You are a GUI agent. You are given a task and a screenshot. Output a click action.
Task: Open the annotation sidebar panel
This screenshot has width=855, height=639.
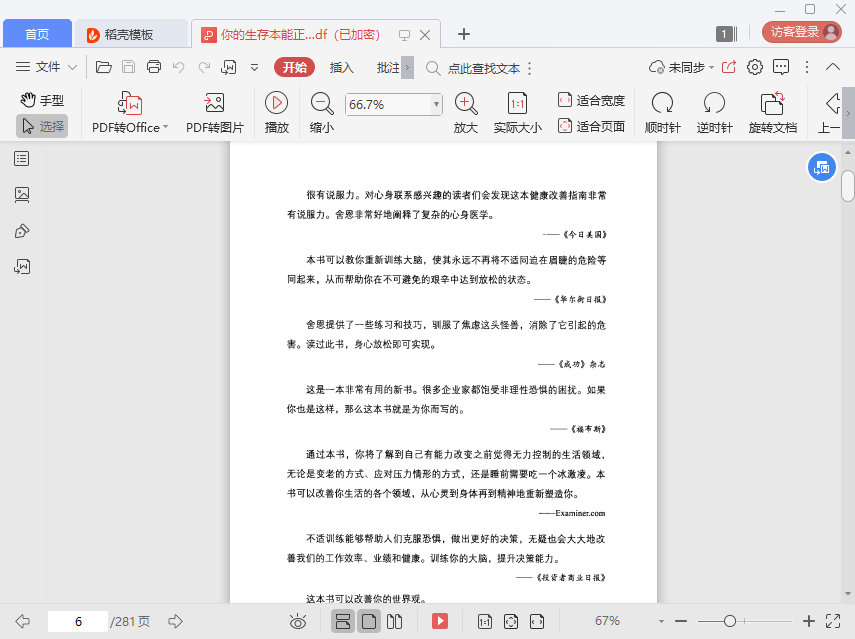(x=22, y=231)
